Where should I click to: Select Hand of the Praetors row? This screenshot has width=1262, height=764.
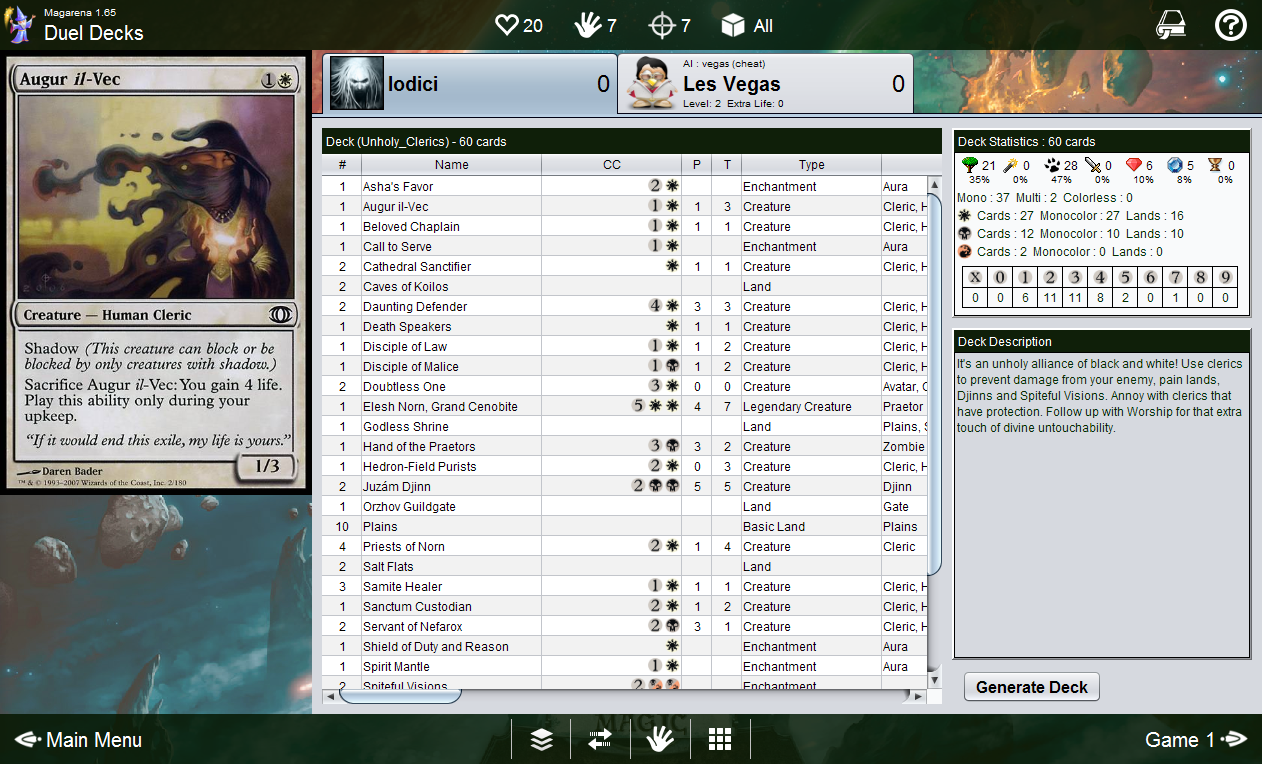(625, 446)
